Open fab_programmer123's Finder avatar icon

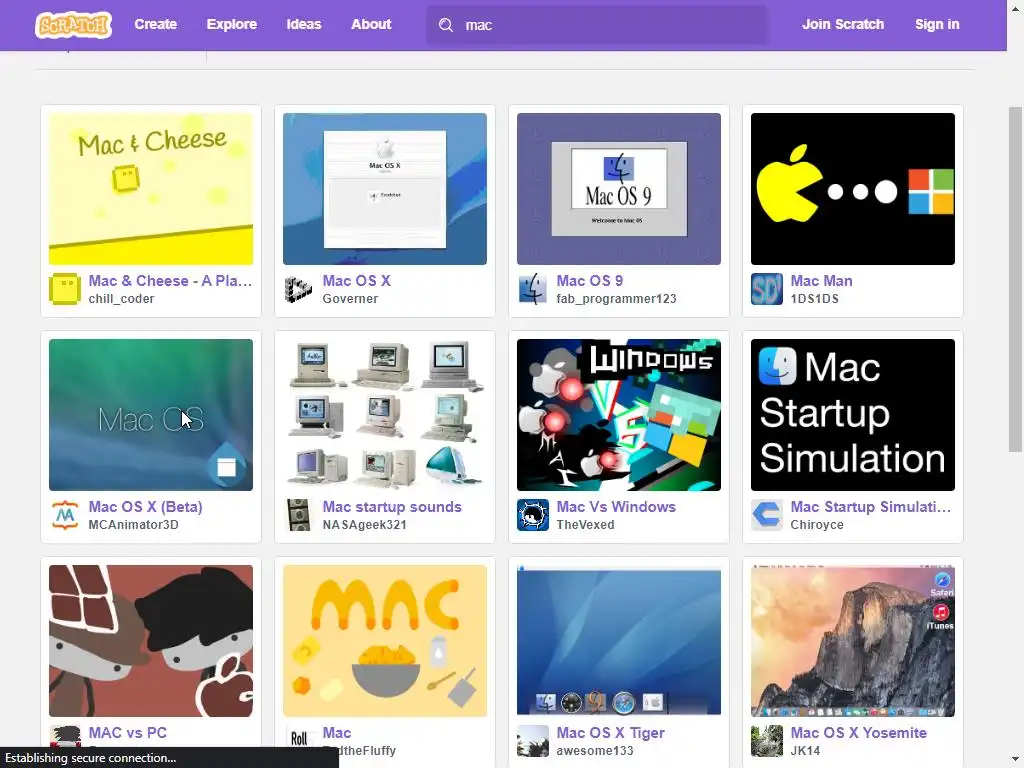click(x=533, y=289)
